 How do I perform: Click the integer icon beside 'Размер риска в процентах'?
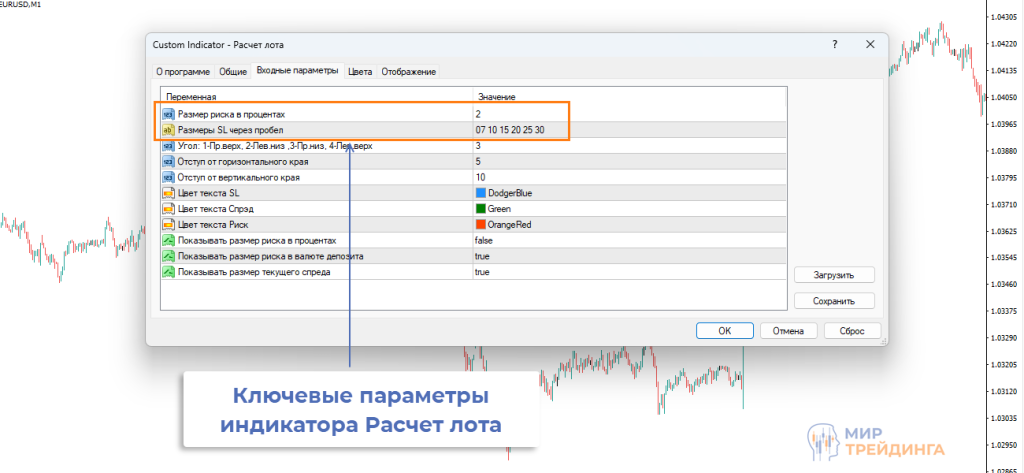coord(168,115)
